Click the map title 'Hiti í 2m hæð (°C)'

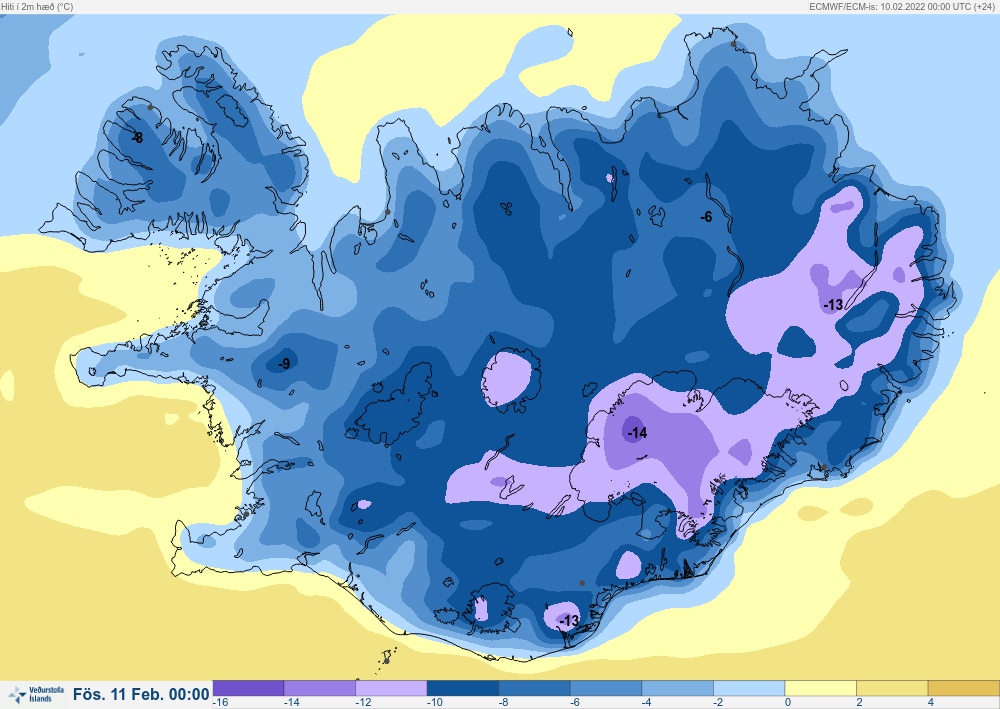tap(37, 7)
